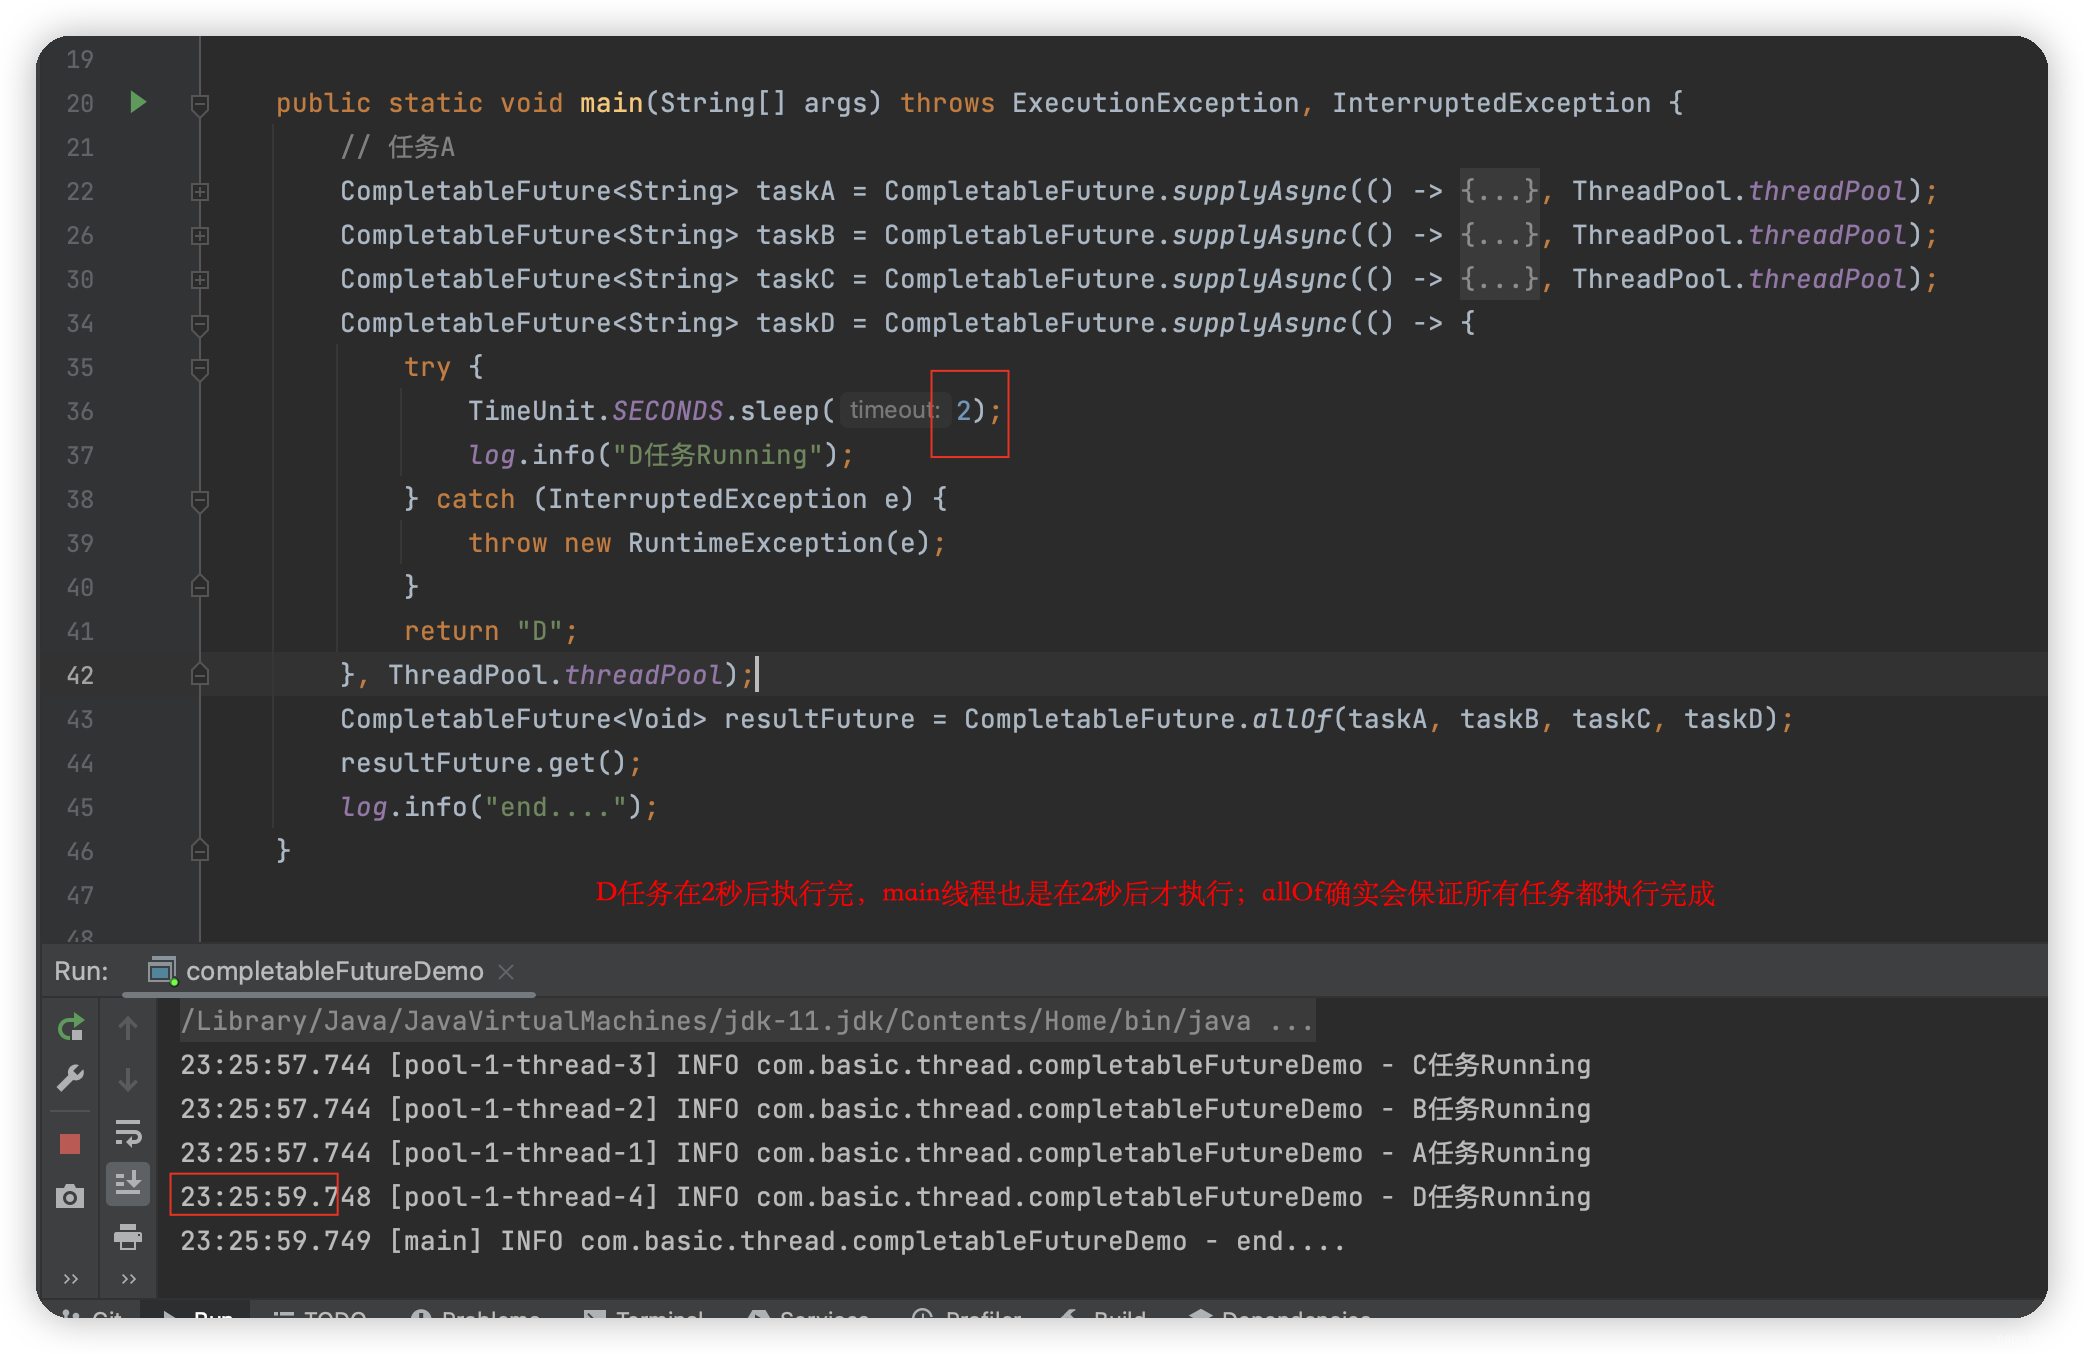2084x1354 pixels.
Task: Run main method from gutter arrow
Action: [x=138, y=102]
